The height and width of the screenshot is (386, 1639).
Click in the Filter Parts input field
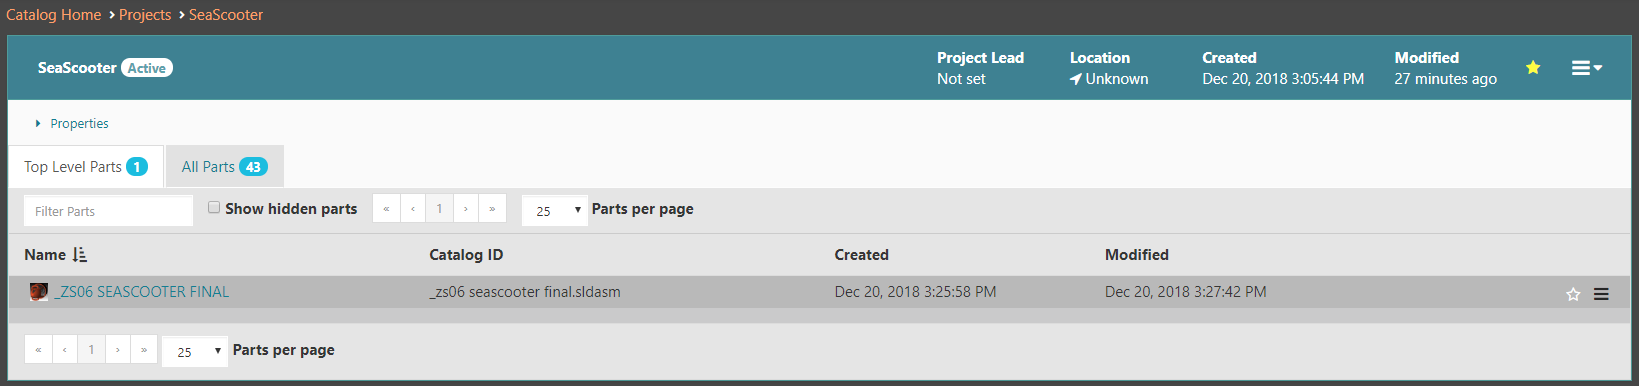pyautogui.click(x=108, y=211)
